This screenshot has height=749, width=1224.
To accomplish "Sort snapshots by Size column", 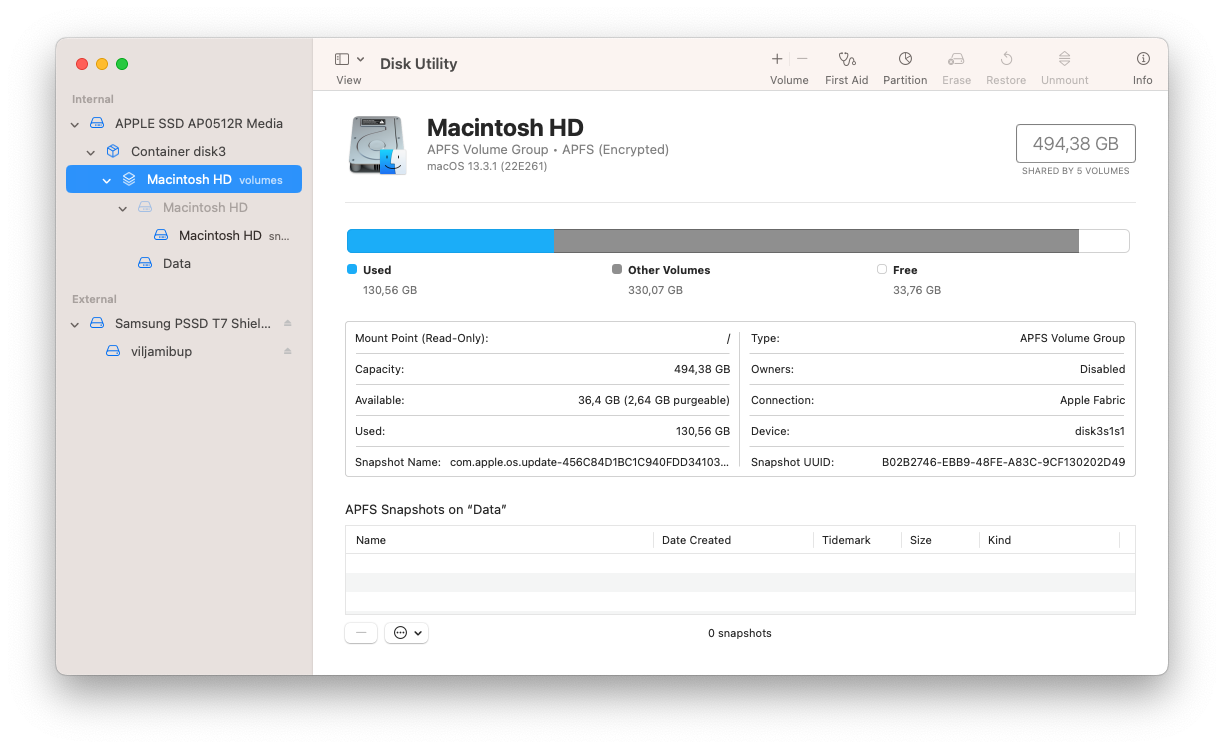I will click(940, 540).
